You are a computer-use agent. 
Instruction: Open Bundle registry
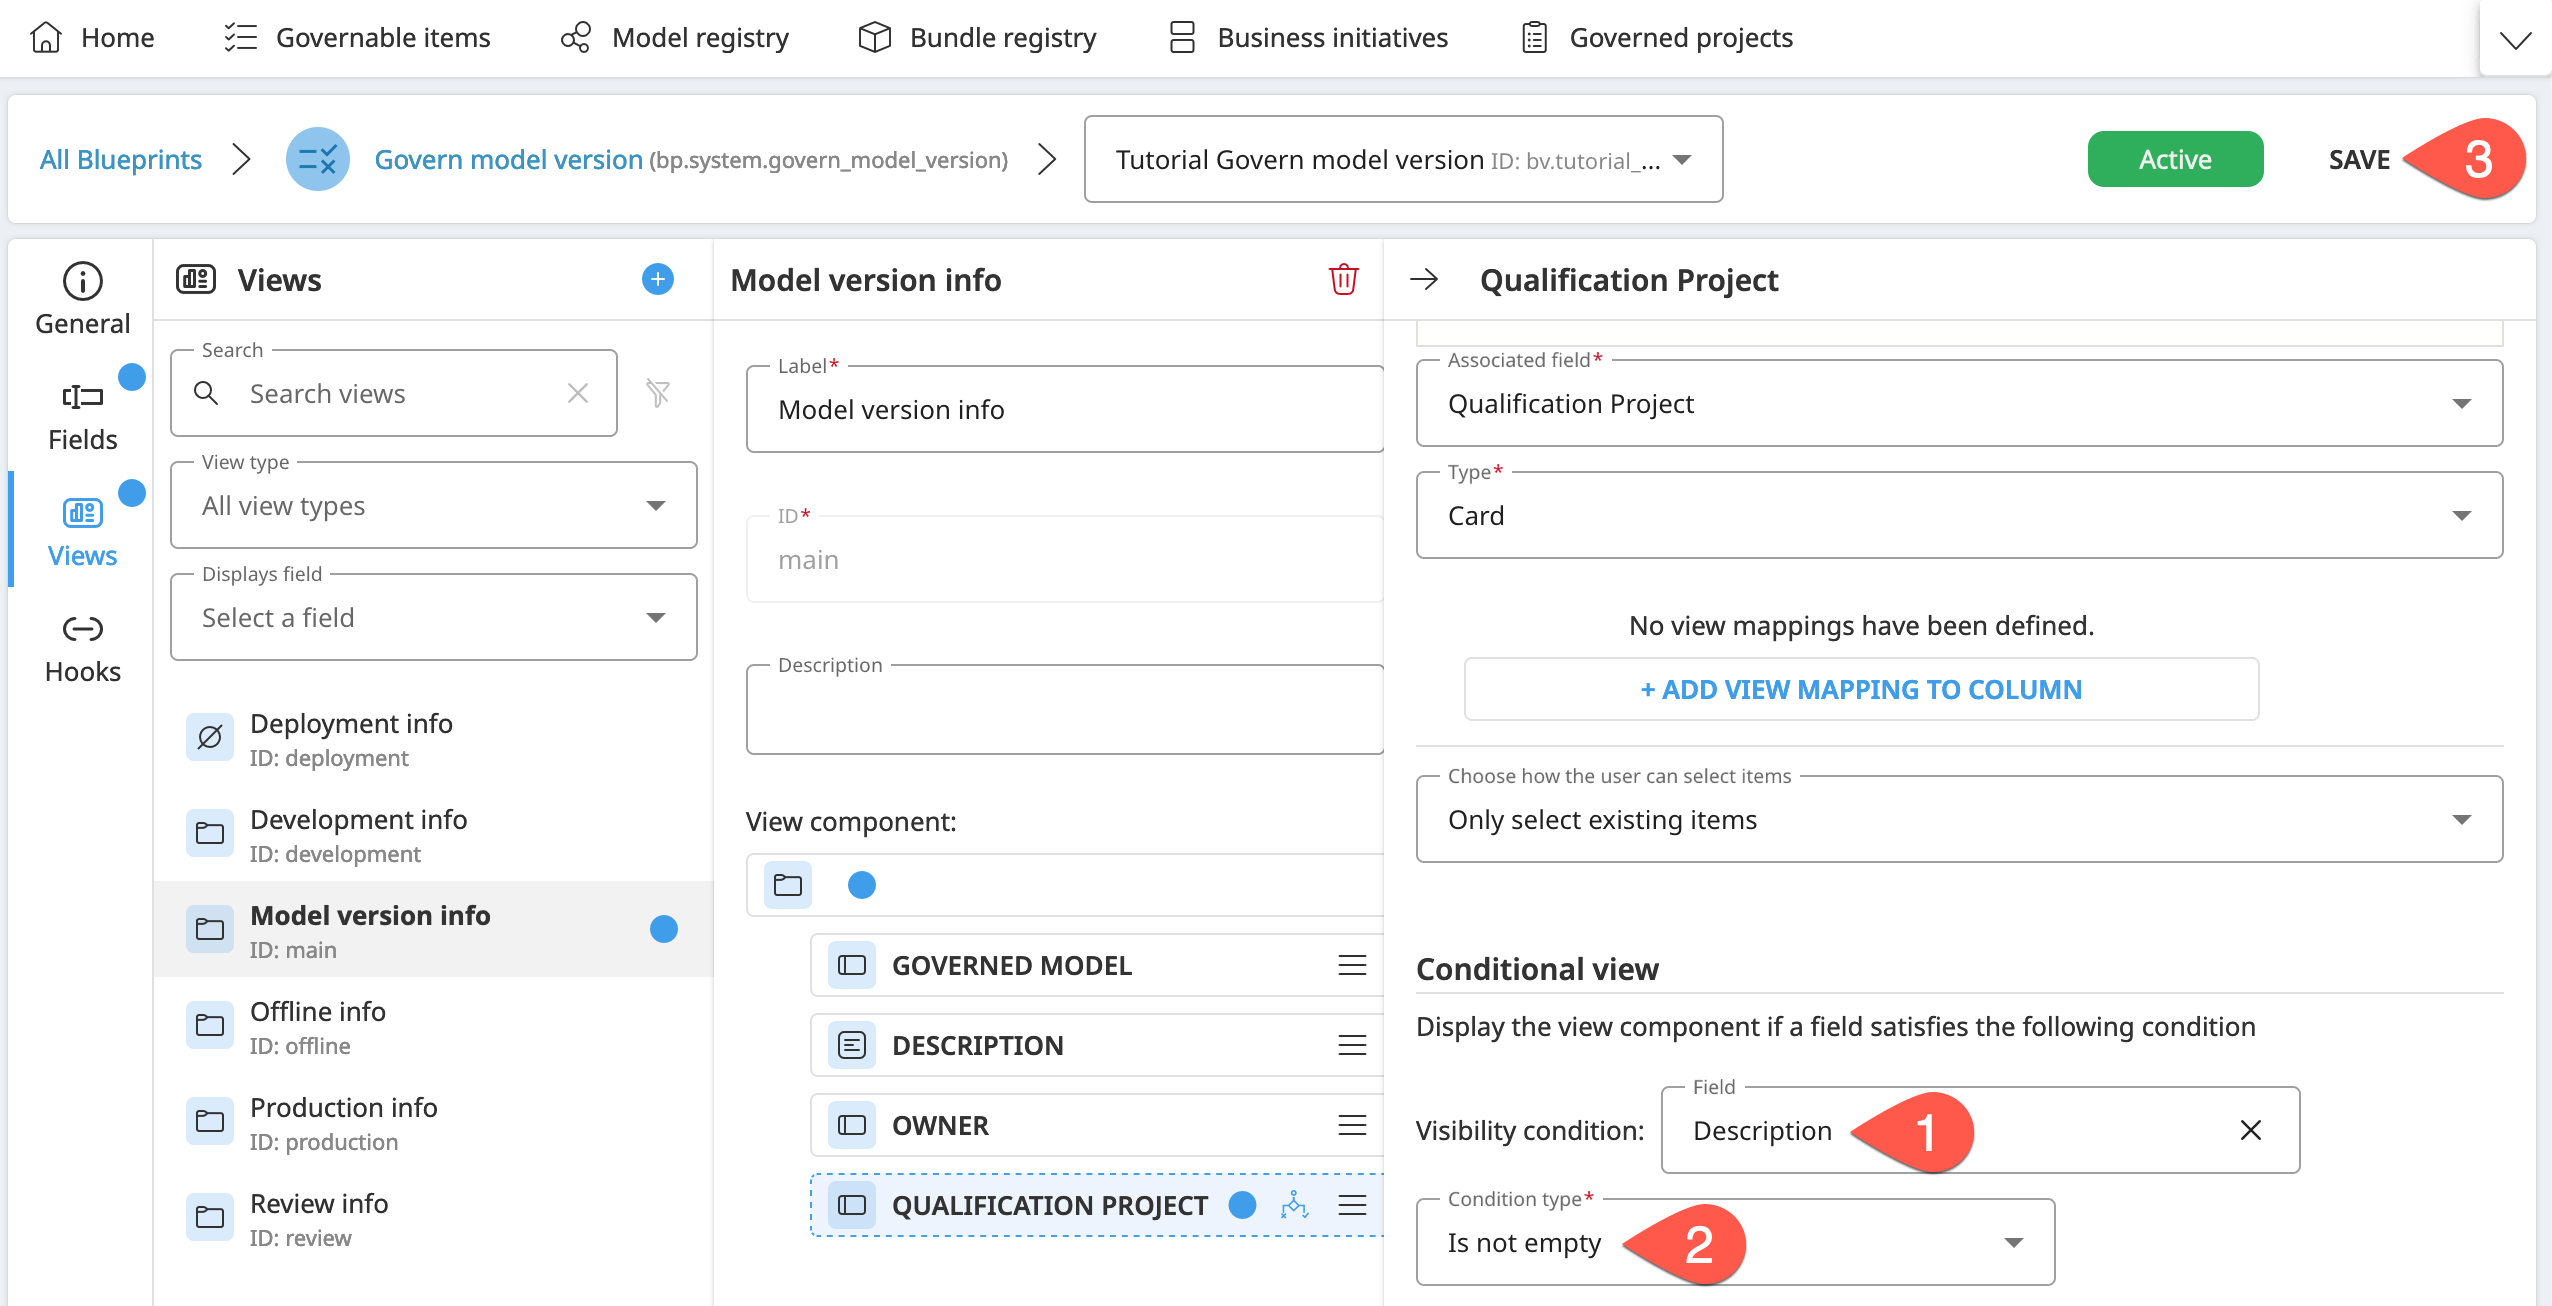tap(977, 38)
